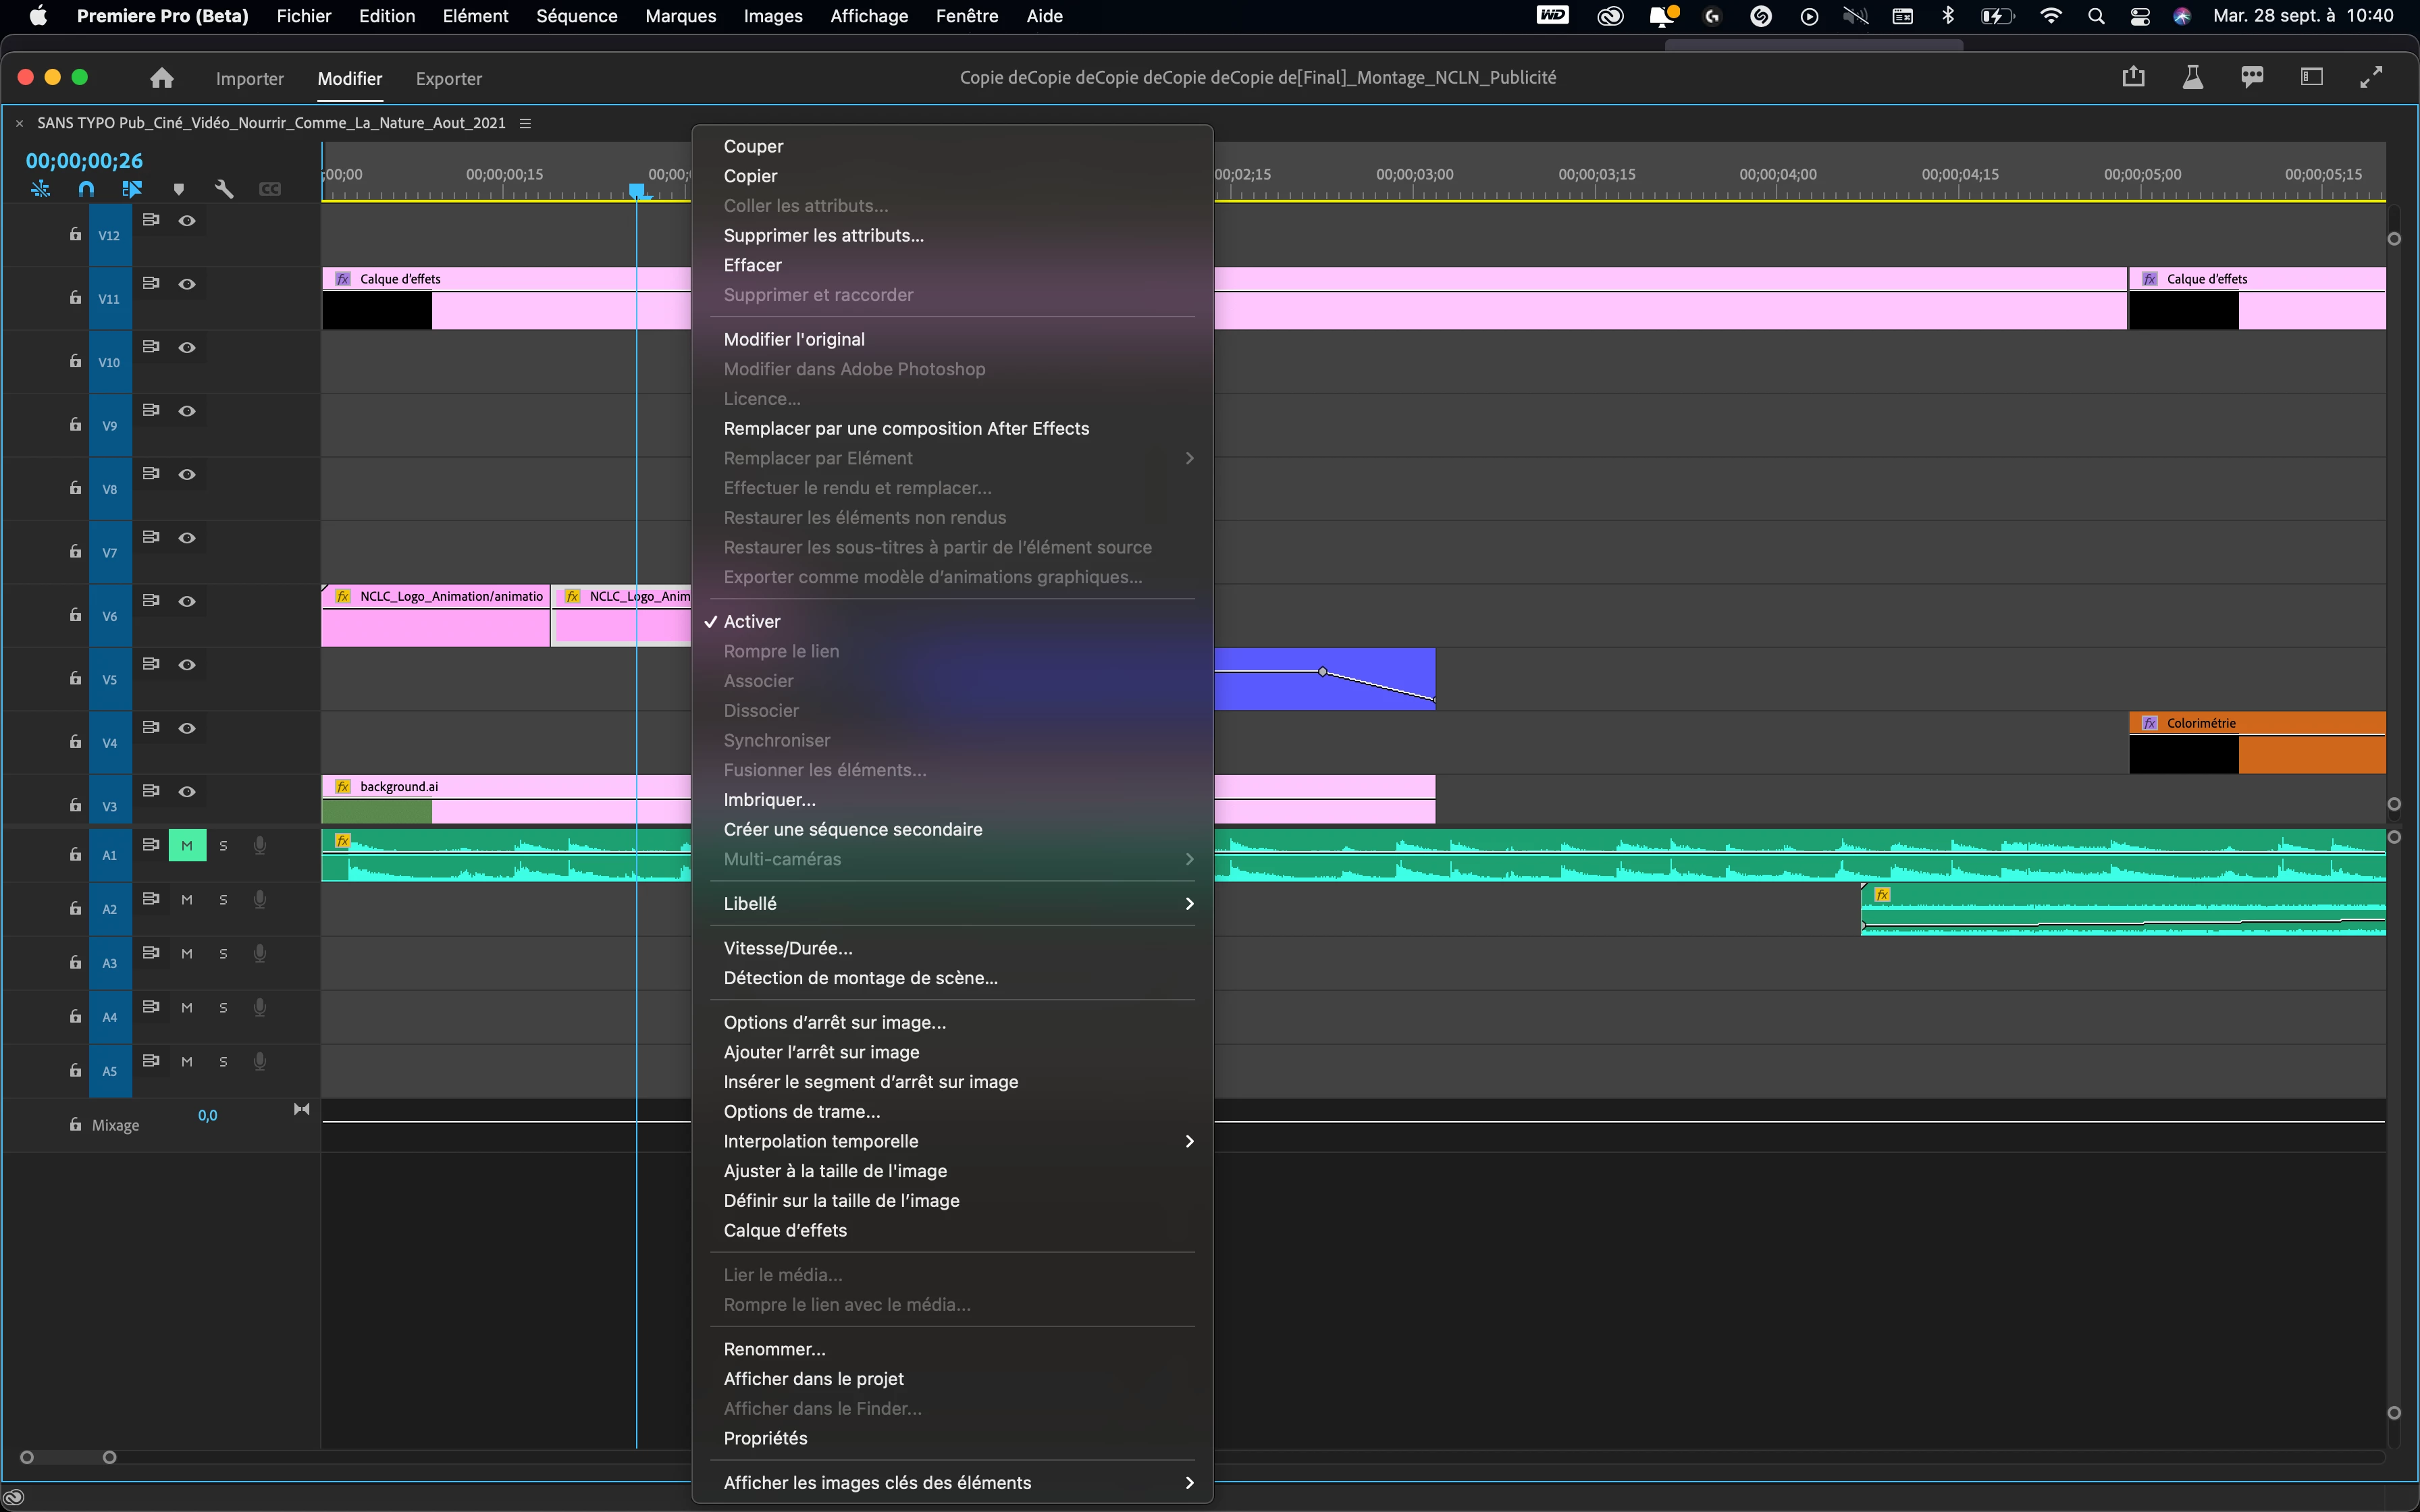Screen dimensions: 2420x1512
Task: Toggle the magnet snap icon in timeline
Action: [x=86, y=189]
